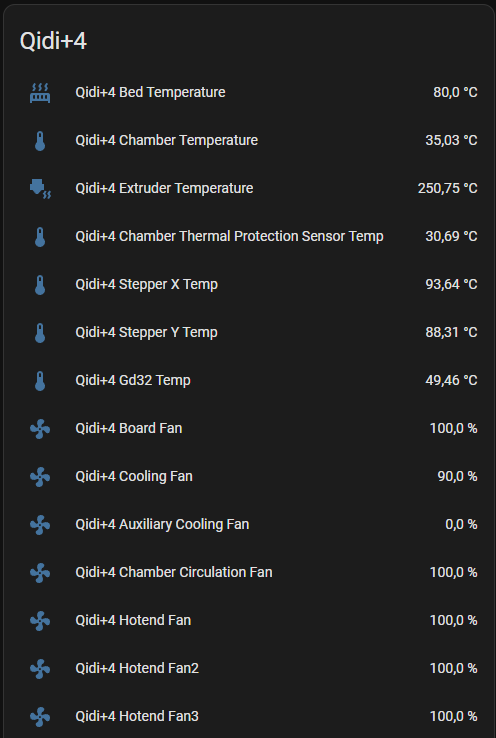The image size is (496, 738).
Task: Click the Auxiliary Cooling Fan icon
Action: coord(40,525)
